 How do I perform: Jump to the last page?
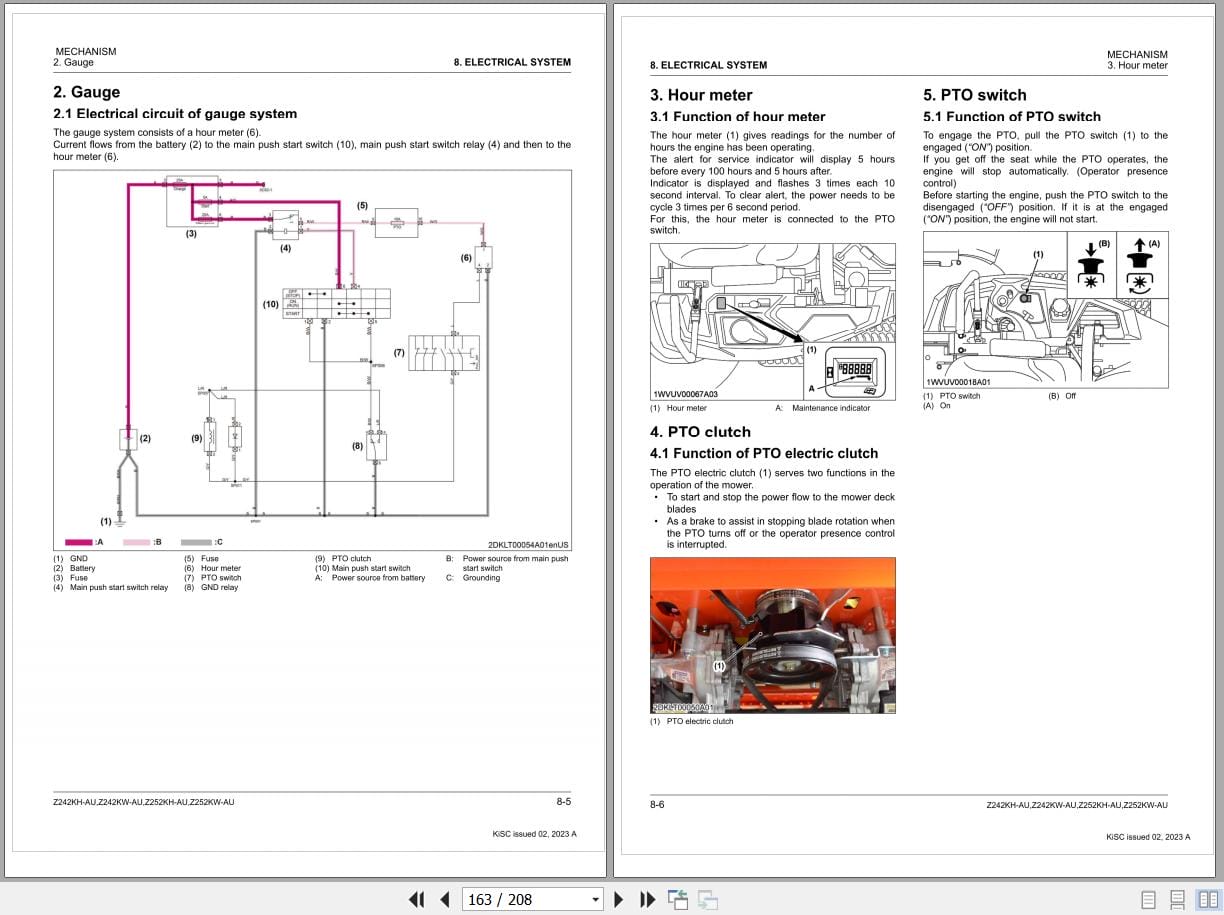click(647, 899)
